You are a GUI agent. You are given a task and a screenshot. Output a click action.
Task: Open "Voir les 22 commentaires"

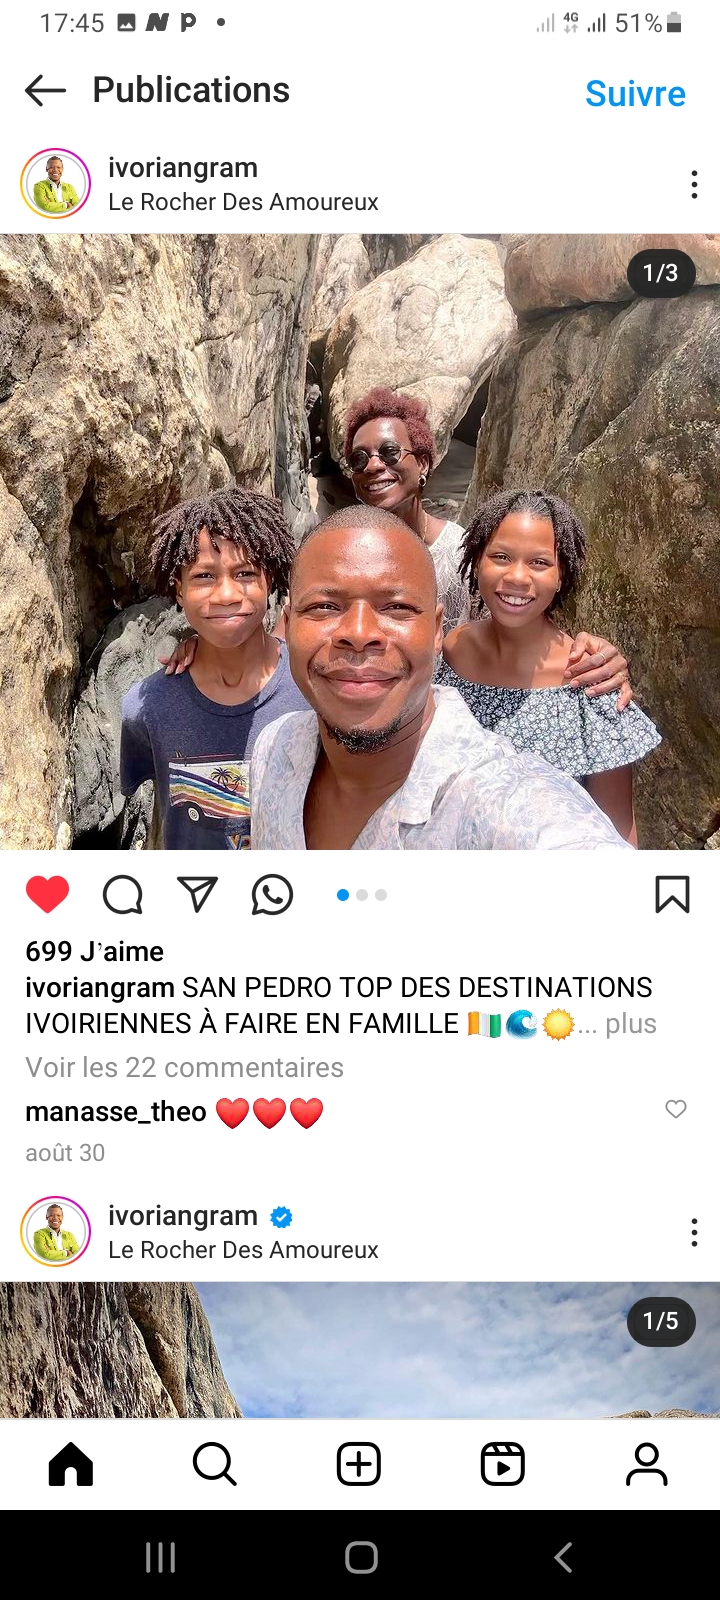coord(184,1068)
